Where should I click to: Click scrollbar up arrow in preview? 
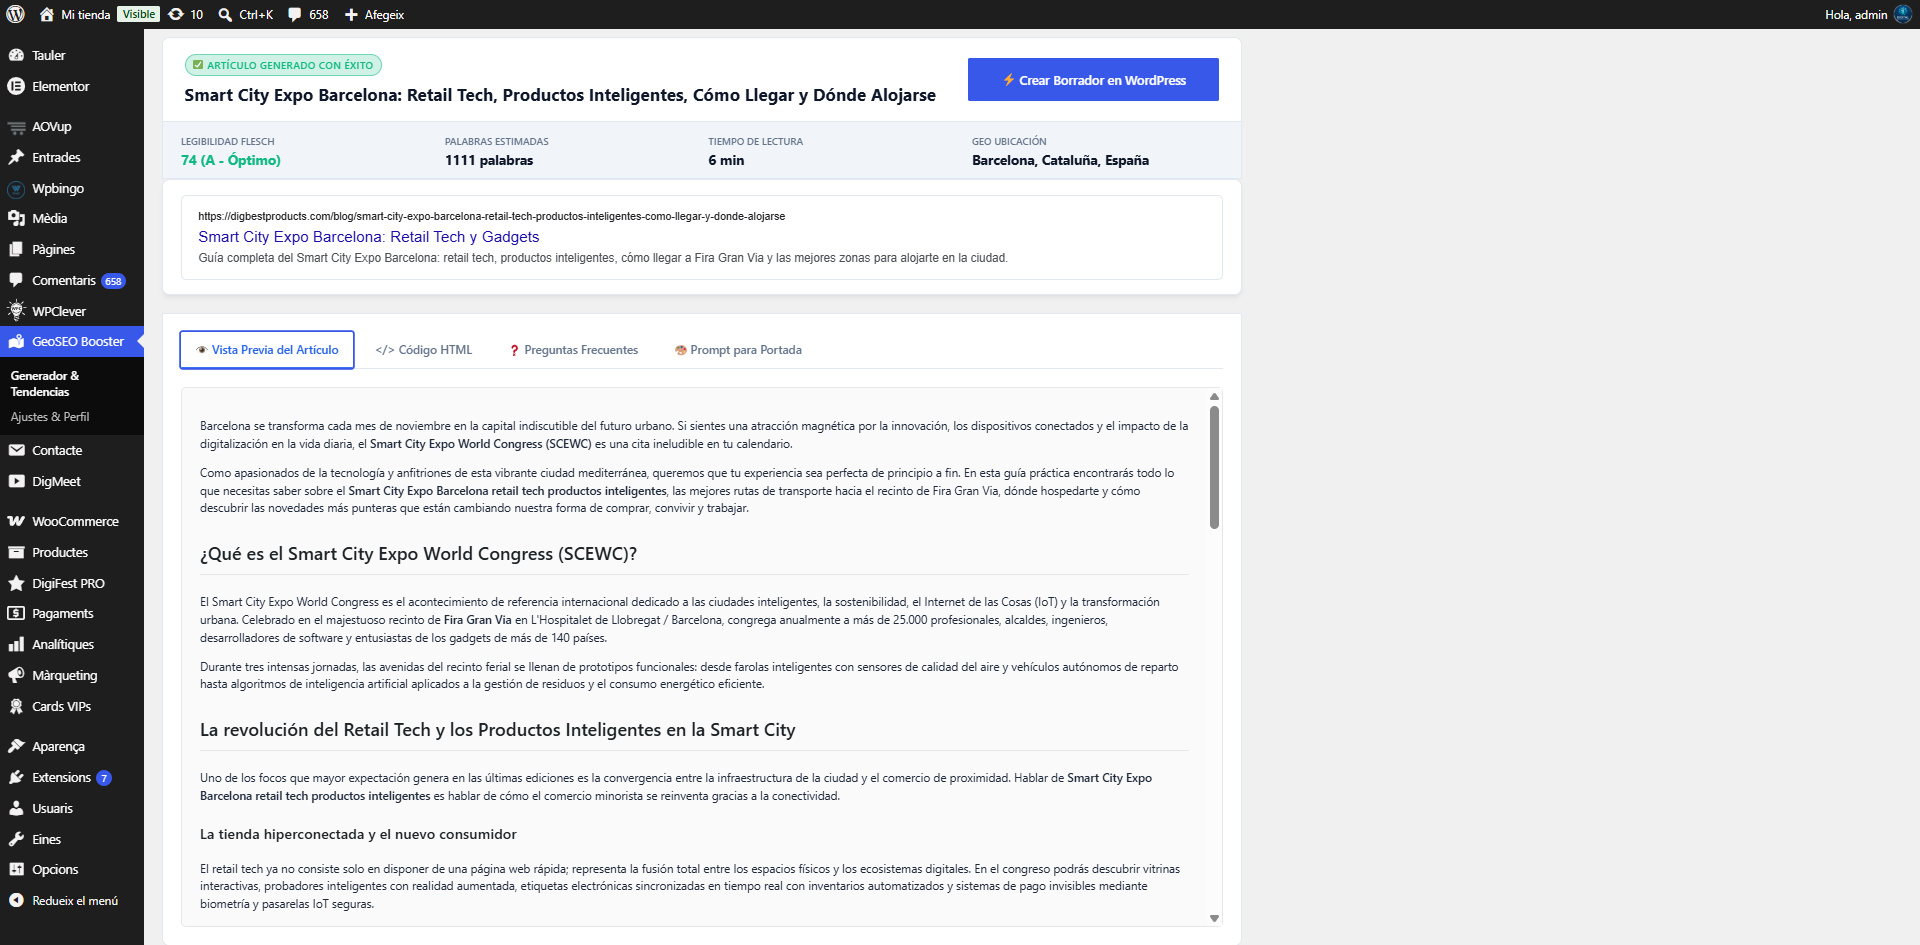point(1214,396)
